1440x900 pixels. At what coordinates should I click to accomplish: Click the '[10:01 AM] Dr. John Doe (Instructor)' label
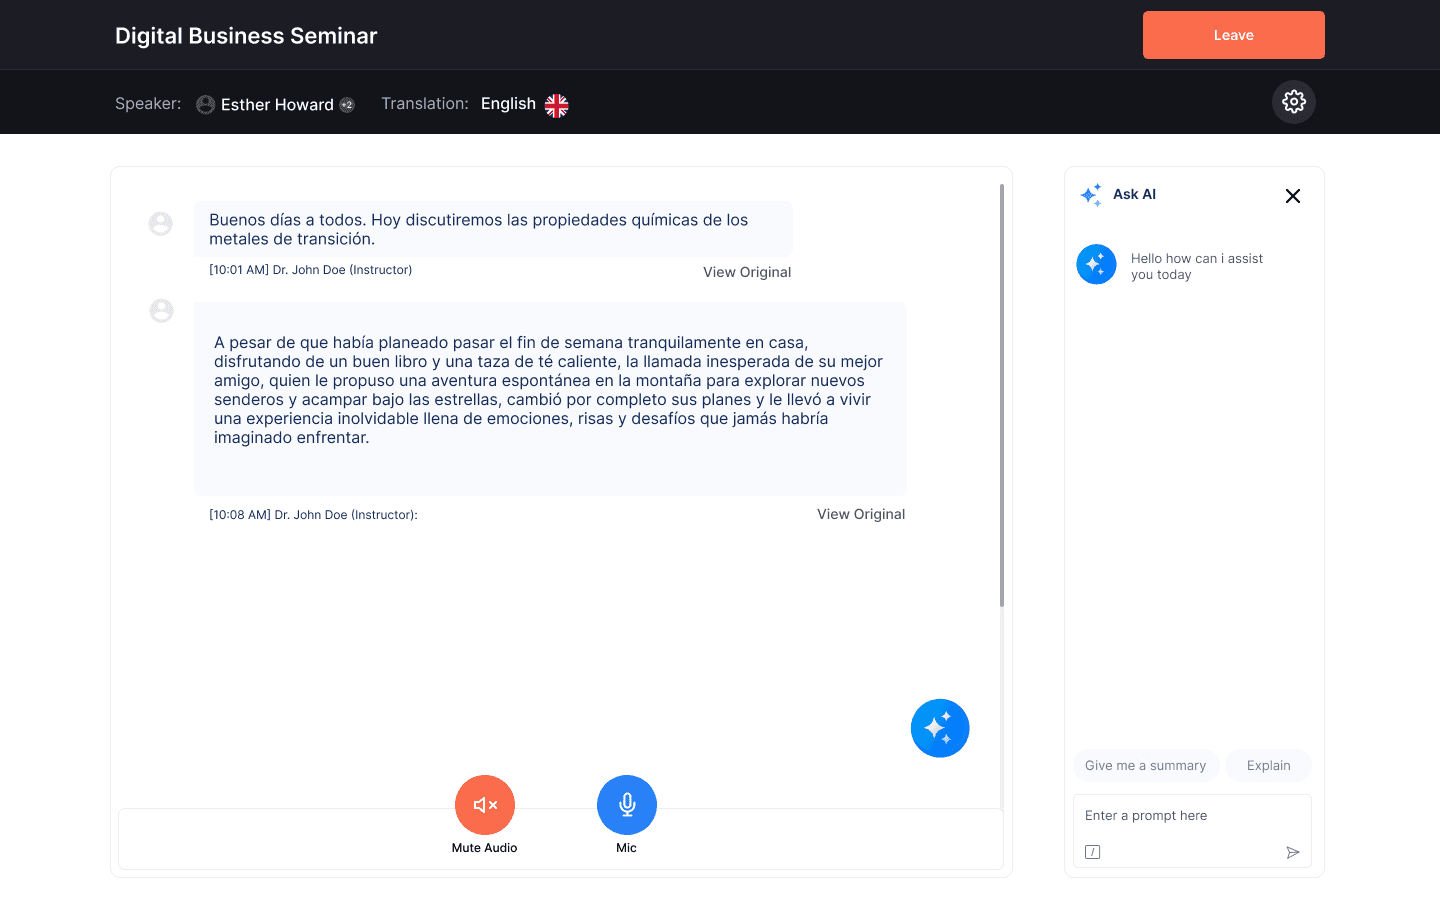point(311,270)
